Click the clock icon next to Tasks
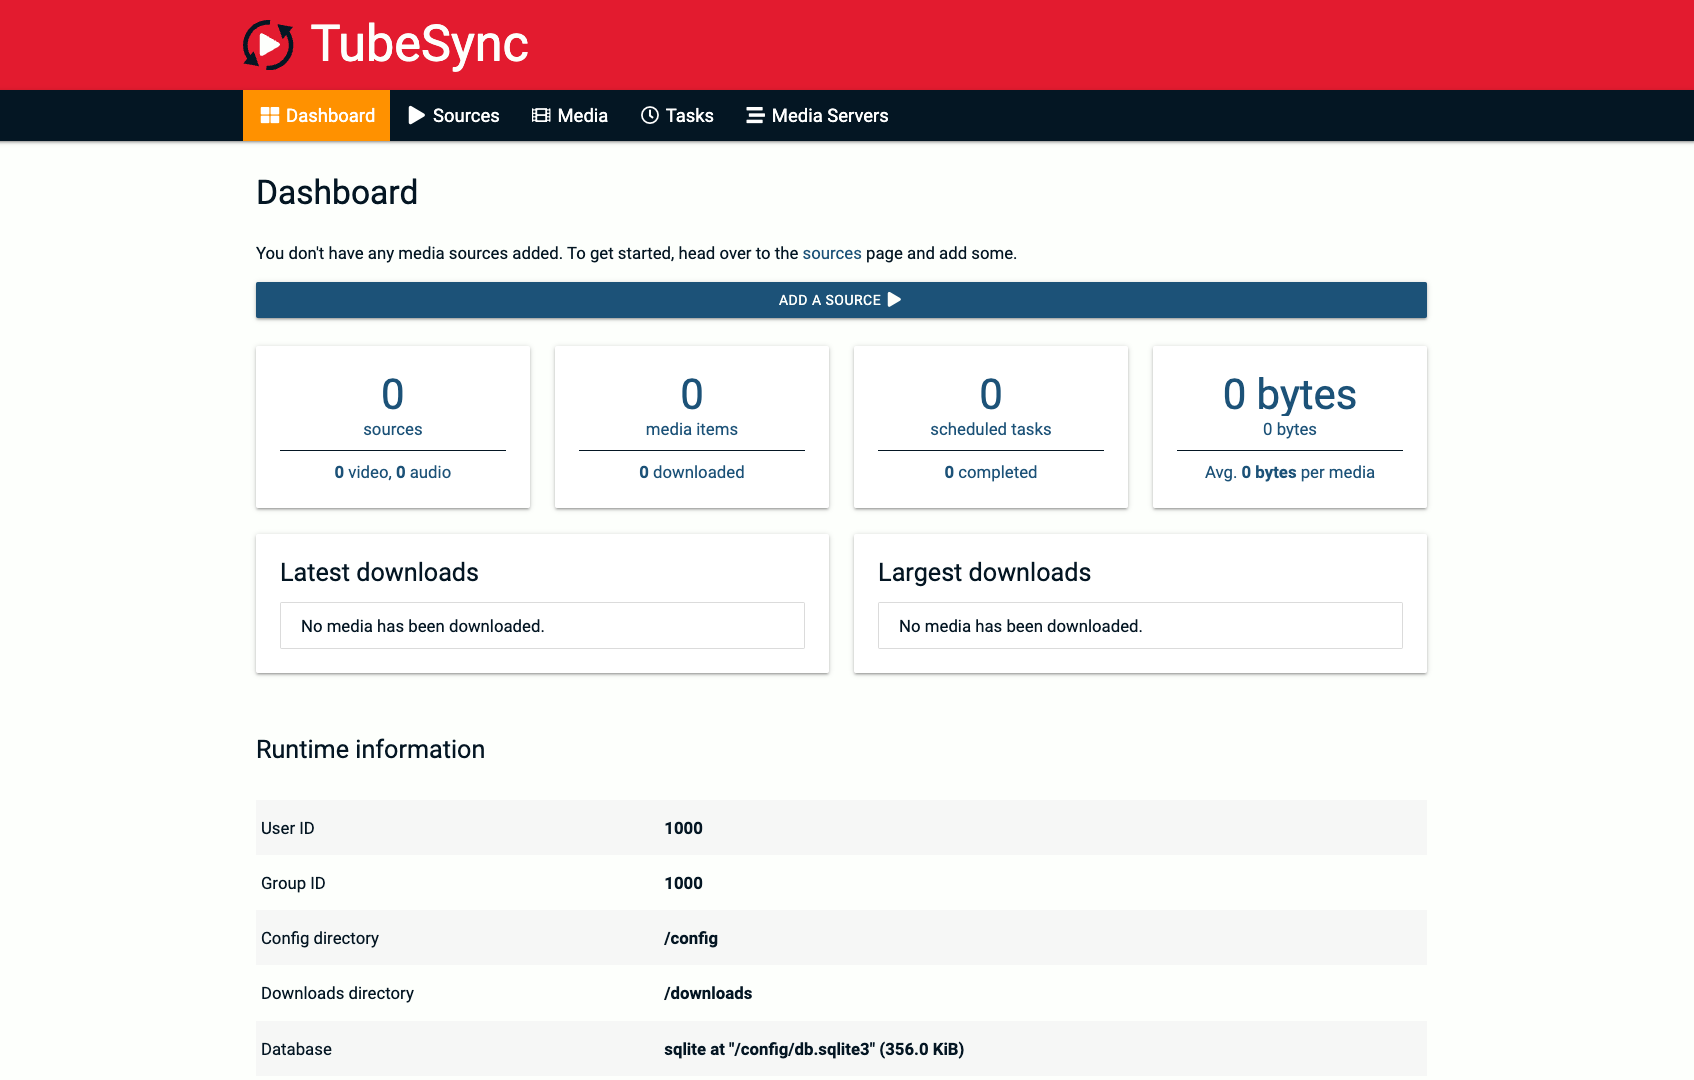 (x=649, y=115)
